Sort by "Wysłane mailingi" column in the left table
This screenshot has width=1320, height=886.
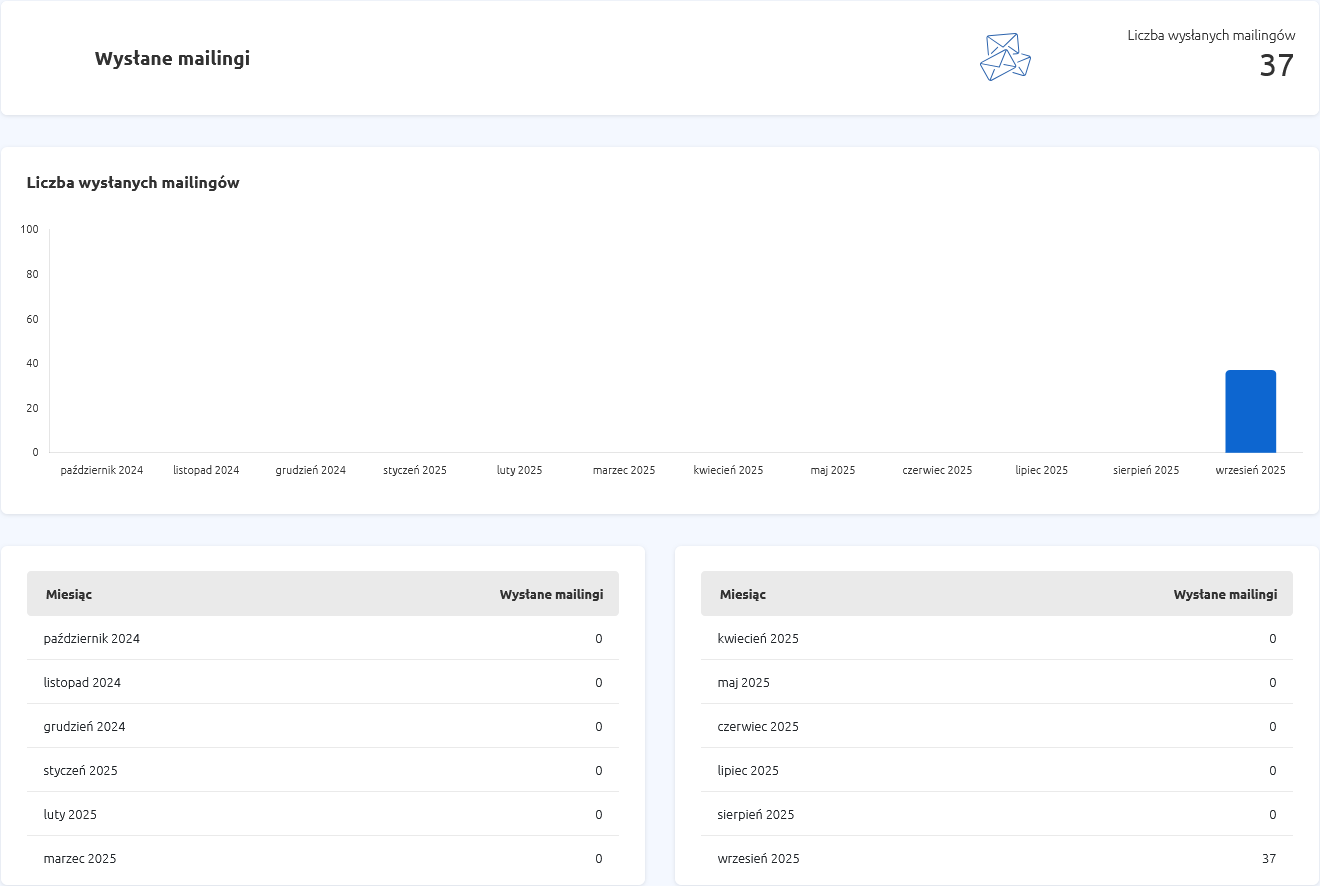[x=551, y=594]
